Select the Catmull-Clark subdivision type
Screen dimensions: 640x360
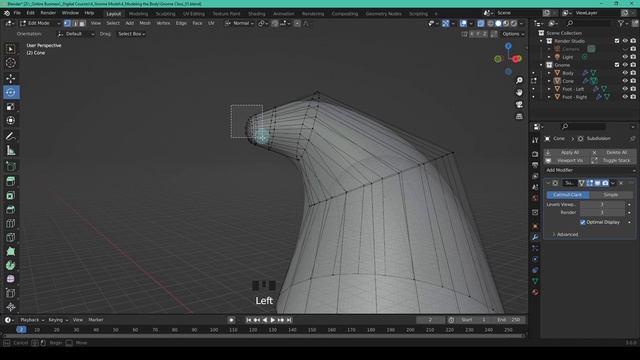pos(568,195)
